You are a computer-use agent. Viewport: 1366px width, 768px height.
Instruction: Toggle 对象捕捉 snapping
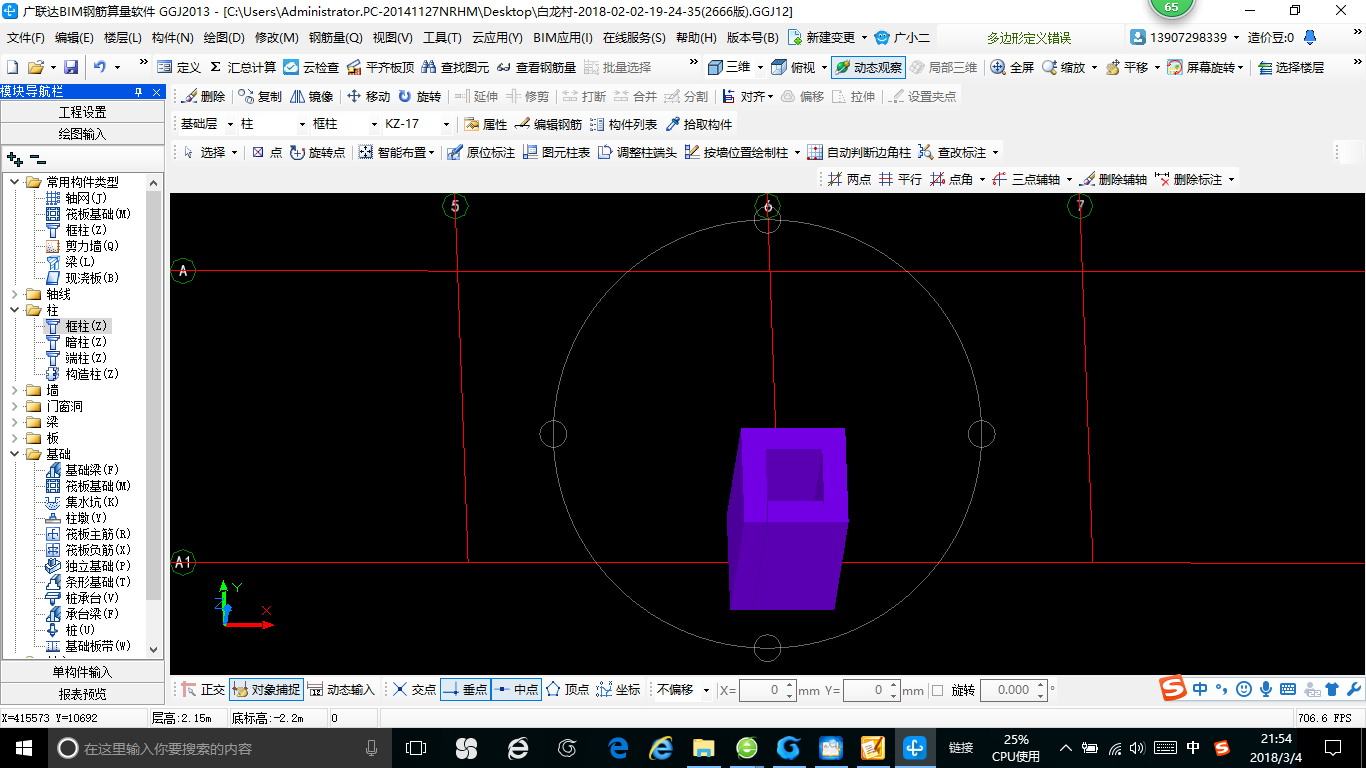(x=265, y=690)
